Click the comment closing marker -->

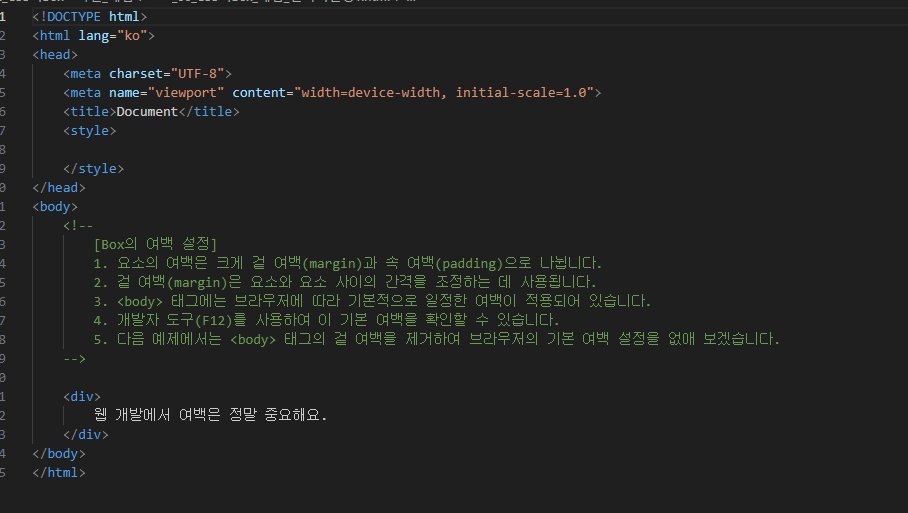tap(74, 359)
